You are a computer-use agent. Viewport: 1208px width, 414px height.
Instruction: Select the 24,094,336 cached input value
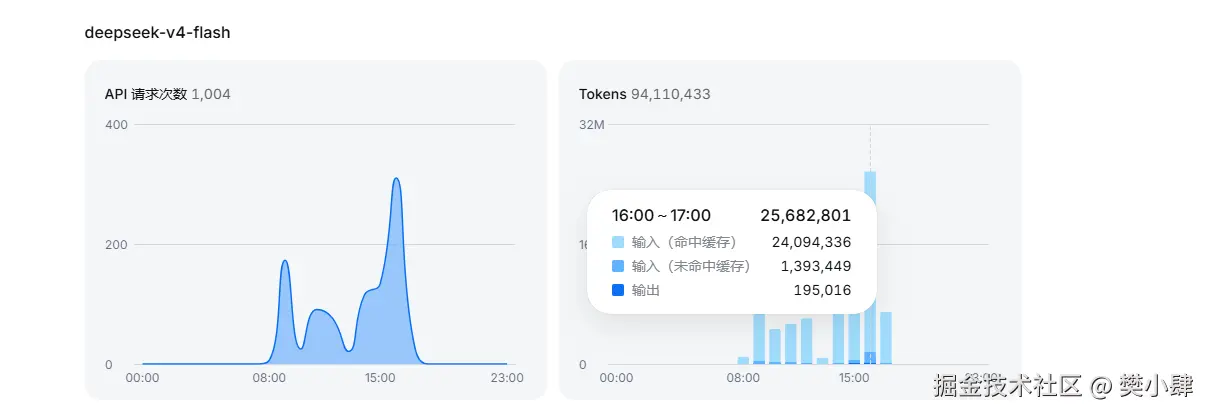pos(811,241)
